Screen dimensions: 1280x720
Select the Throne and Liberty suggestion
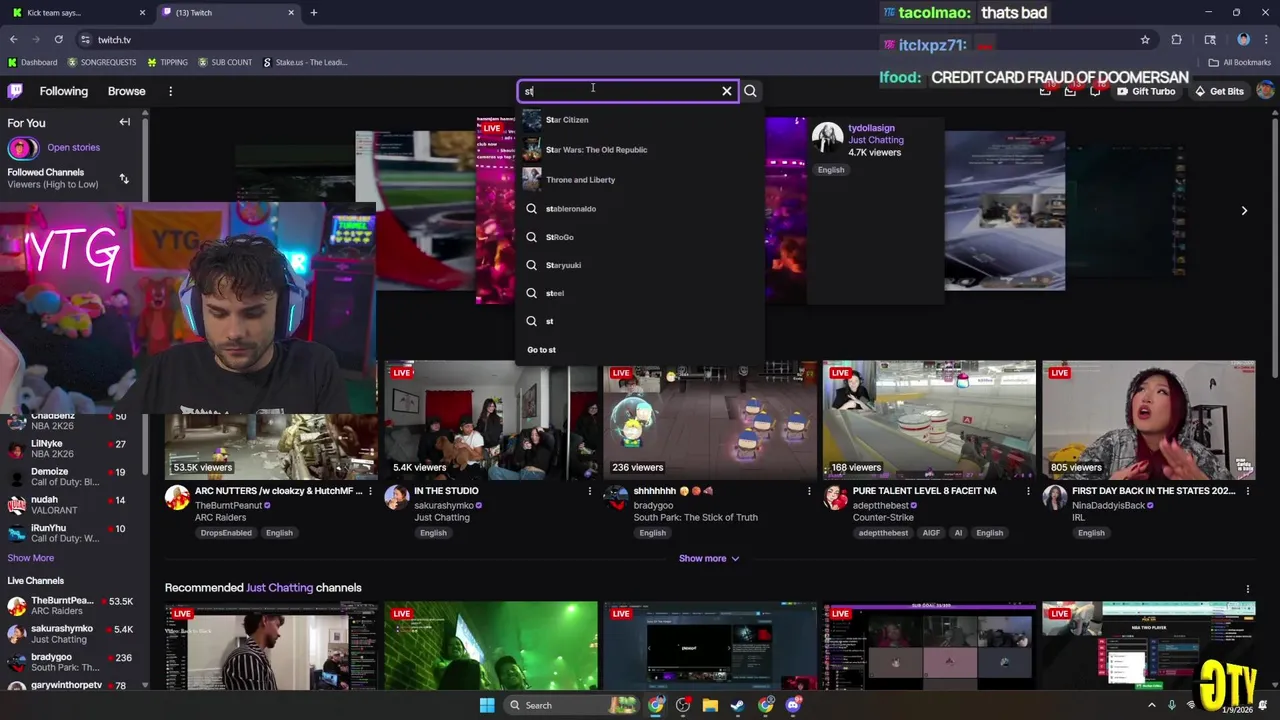click(640, 180)
